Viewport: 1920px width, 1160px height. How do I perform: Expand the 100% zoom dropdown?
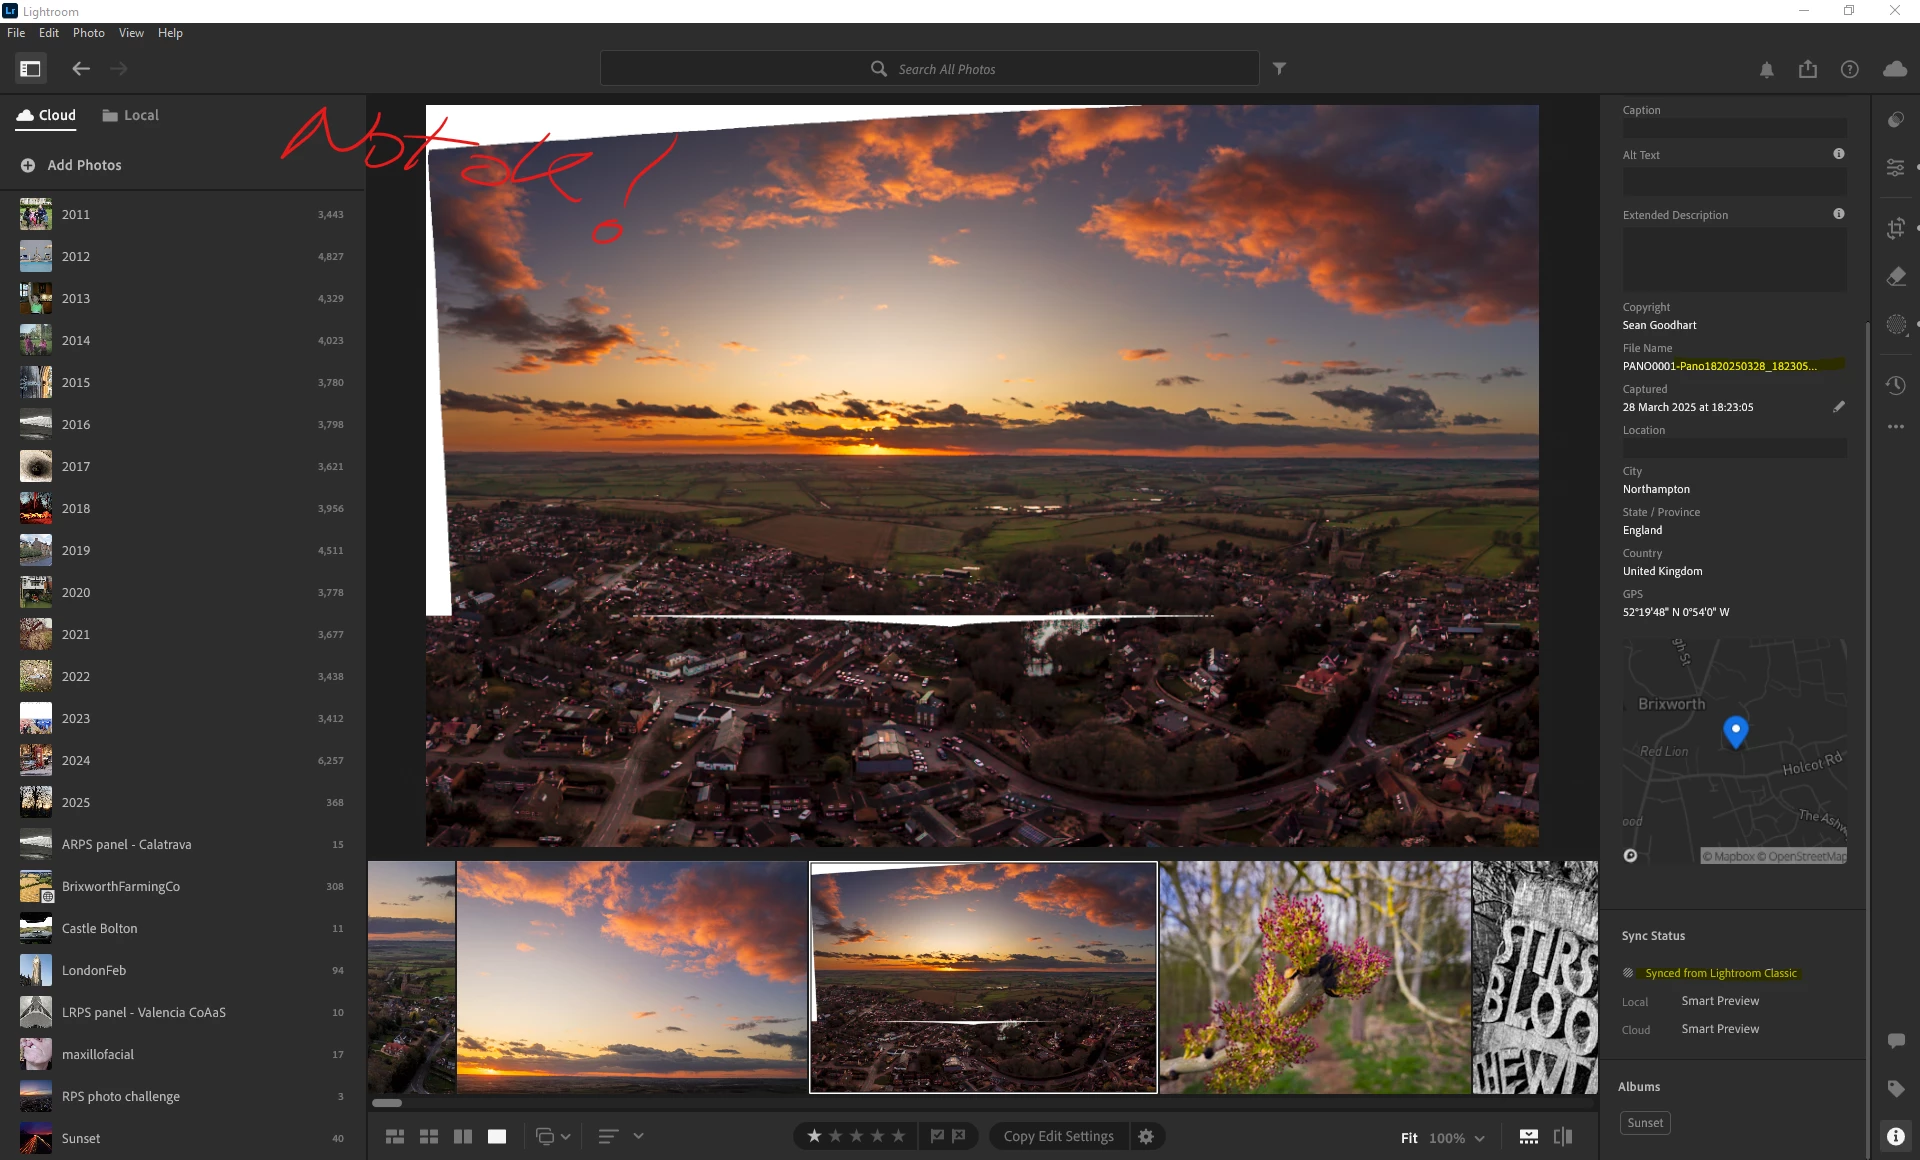(1479, 1138)
